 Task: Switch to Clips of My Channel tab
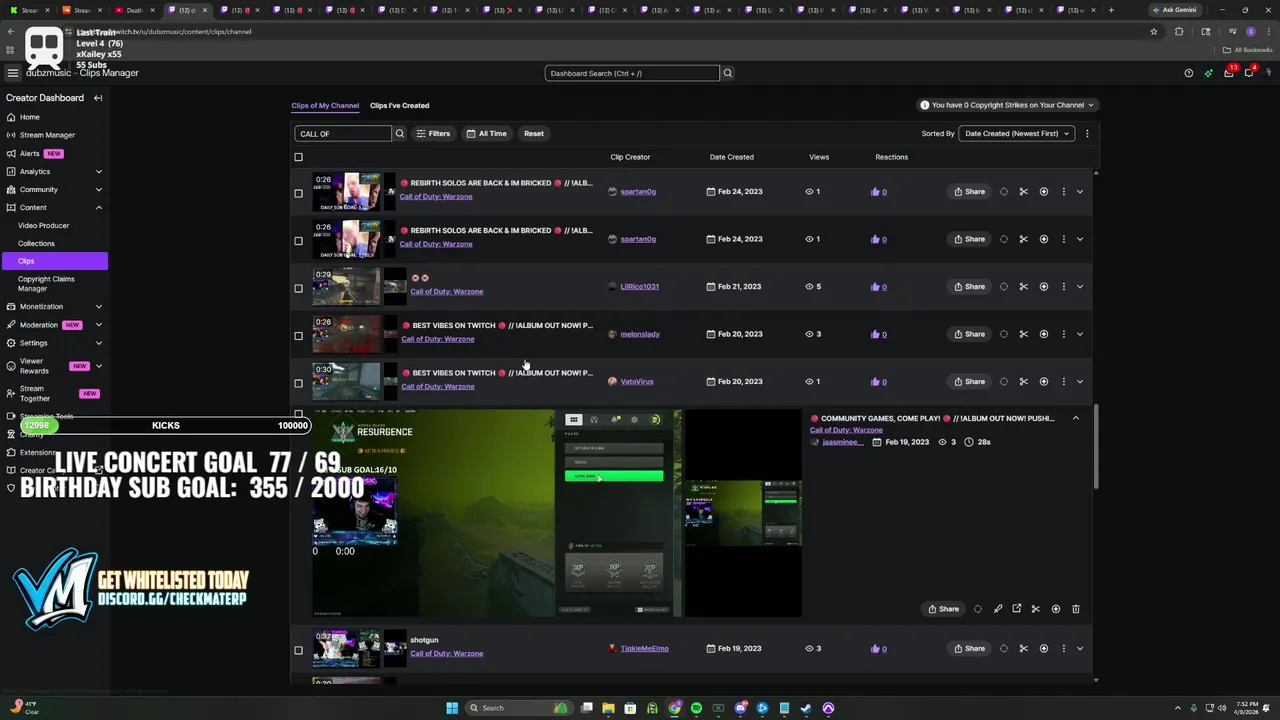tap(325, 105)
